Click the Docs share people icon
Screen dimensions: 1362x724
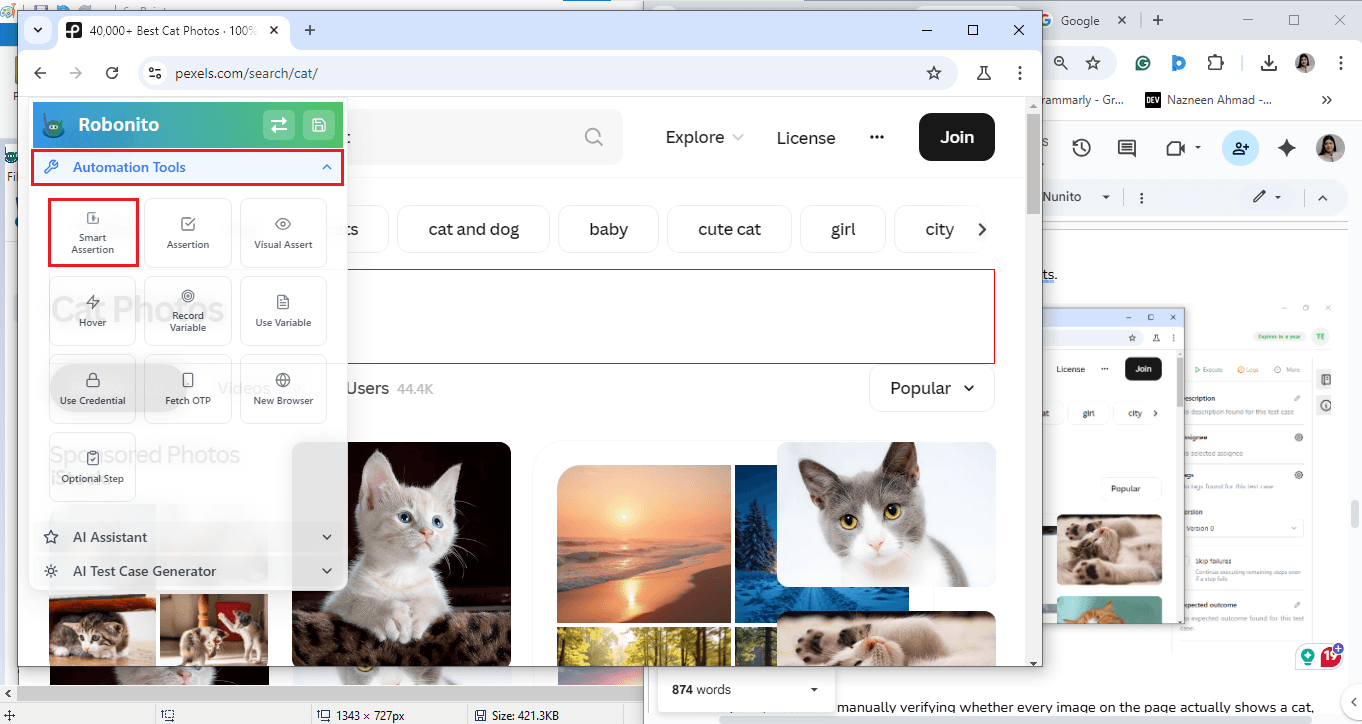(1241, 148)
